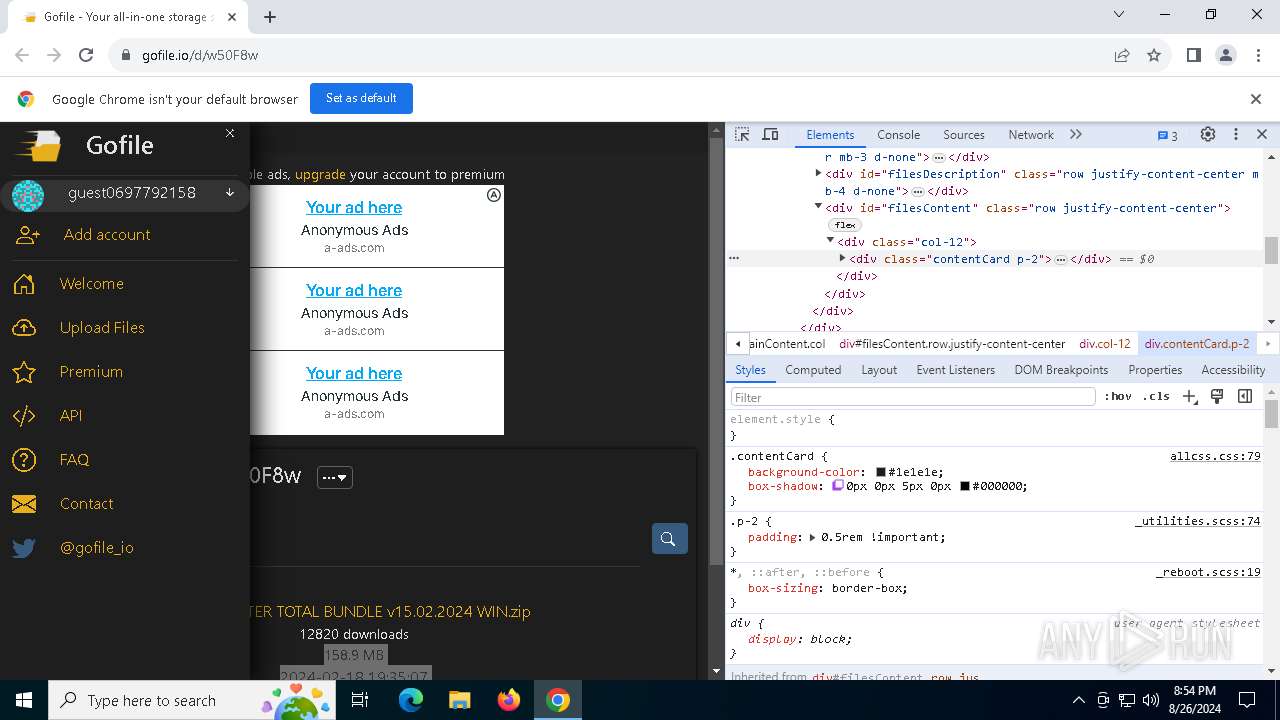Open _reboot.scss:19 source link
1280x720 pixels.
[1208, 572]
